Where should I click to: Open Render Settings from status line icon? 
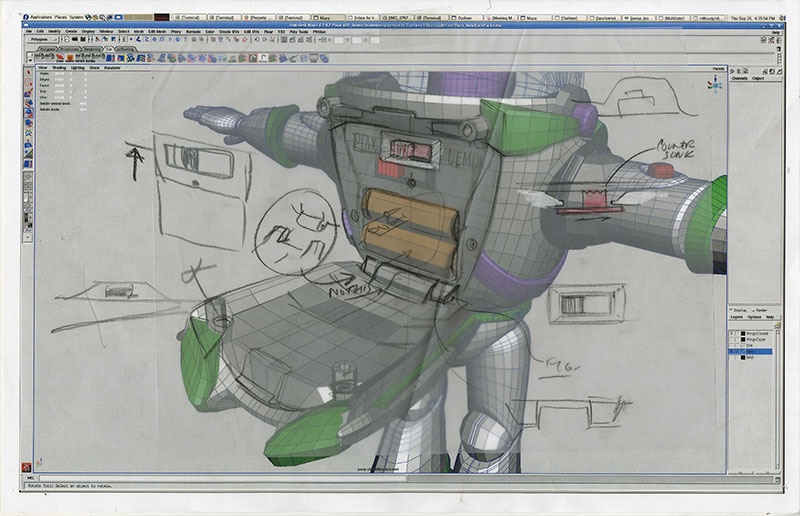point(309,39)
